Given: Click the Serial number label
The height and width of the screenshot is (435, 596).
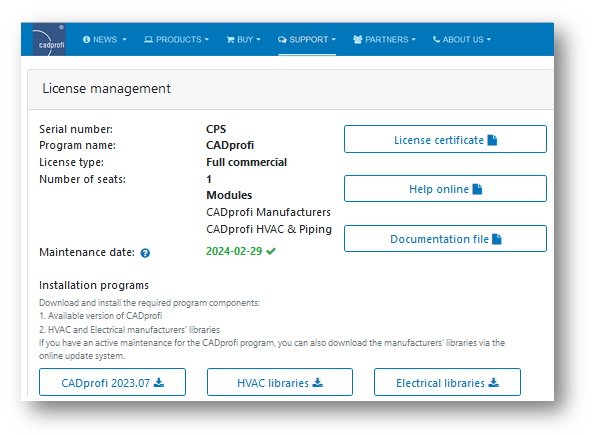Looking at the screenshot, I should (76, 129).
